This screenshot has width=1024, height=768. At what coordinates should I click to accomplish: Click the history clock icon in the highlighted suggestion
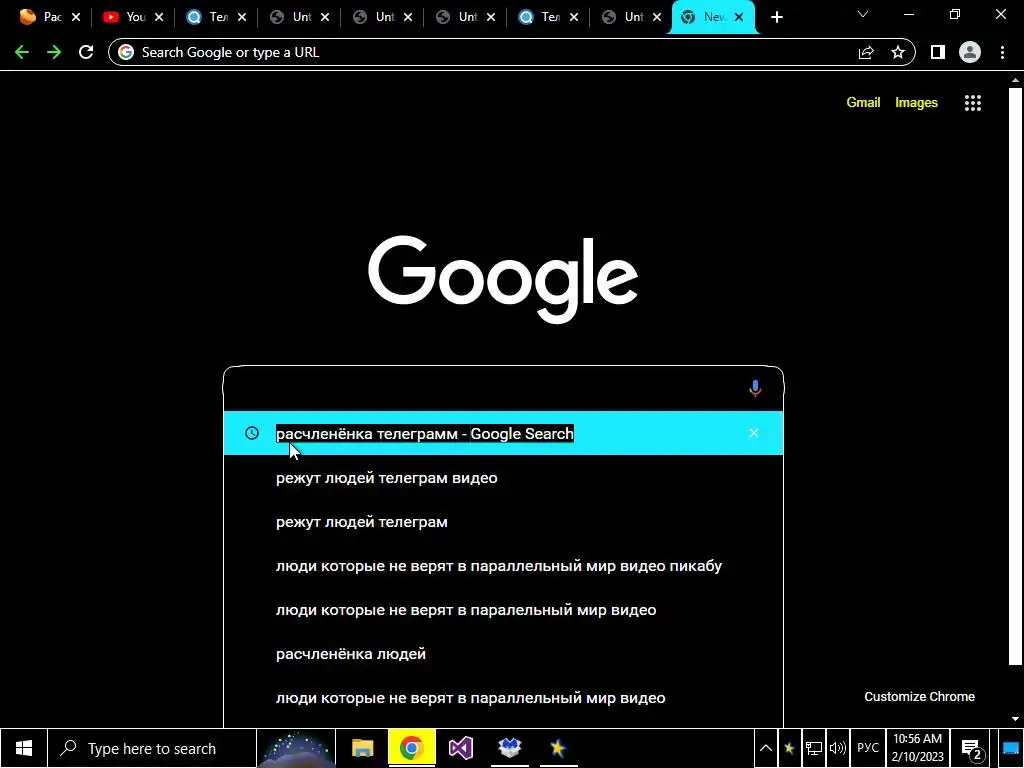(x=251, y=433)
